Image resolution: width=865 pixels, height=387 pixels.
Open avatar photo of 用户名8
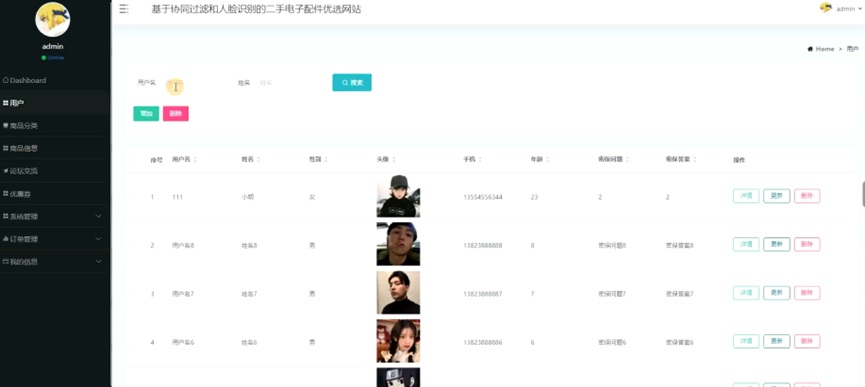[x=398, y=244]
